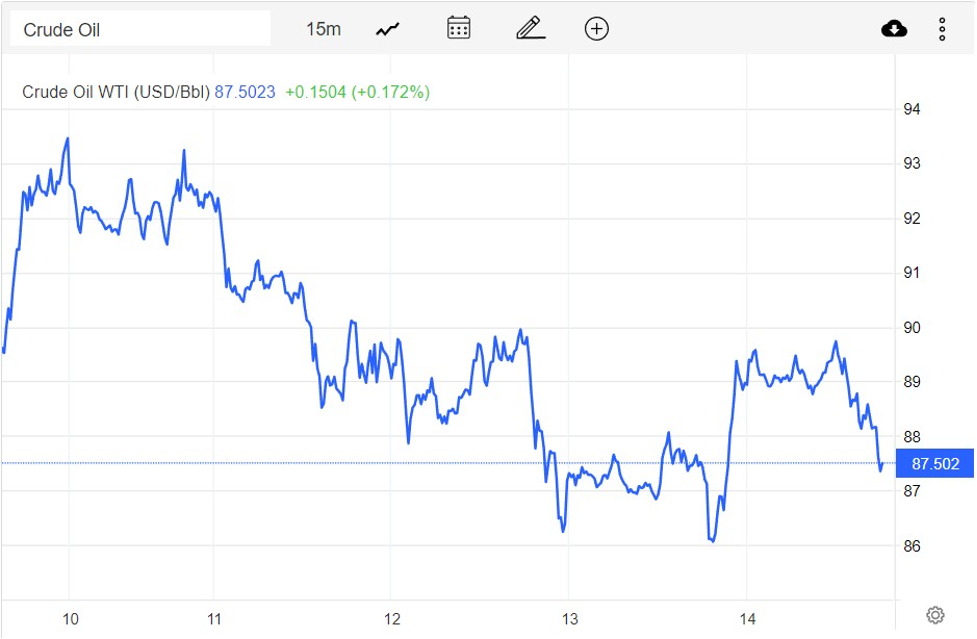Screen dimensions: 977x639
Task: Open chart settings gear icon
Action: click(x=935, y=614)
